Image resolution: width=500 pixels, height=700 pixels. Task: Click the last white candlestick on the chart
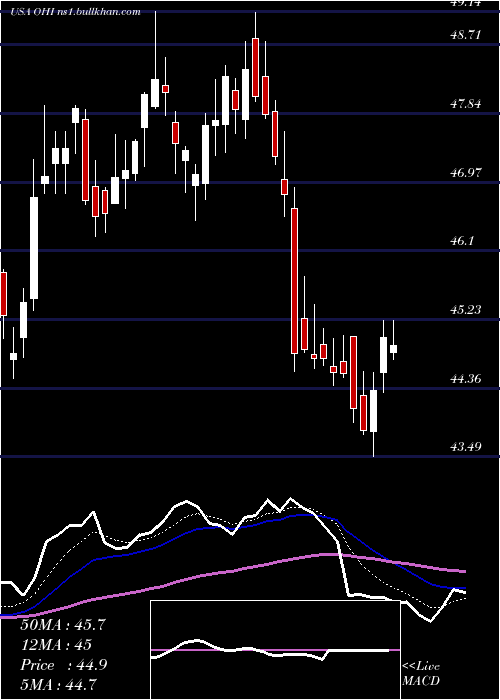tap(393, 349)
